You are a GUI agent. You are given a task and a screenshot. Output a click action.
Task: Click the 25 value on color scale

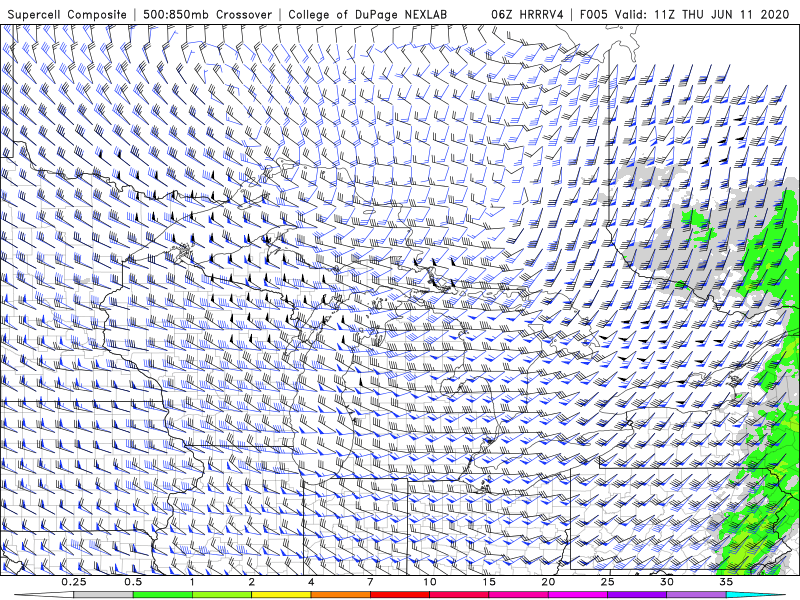[608, 582]
